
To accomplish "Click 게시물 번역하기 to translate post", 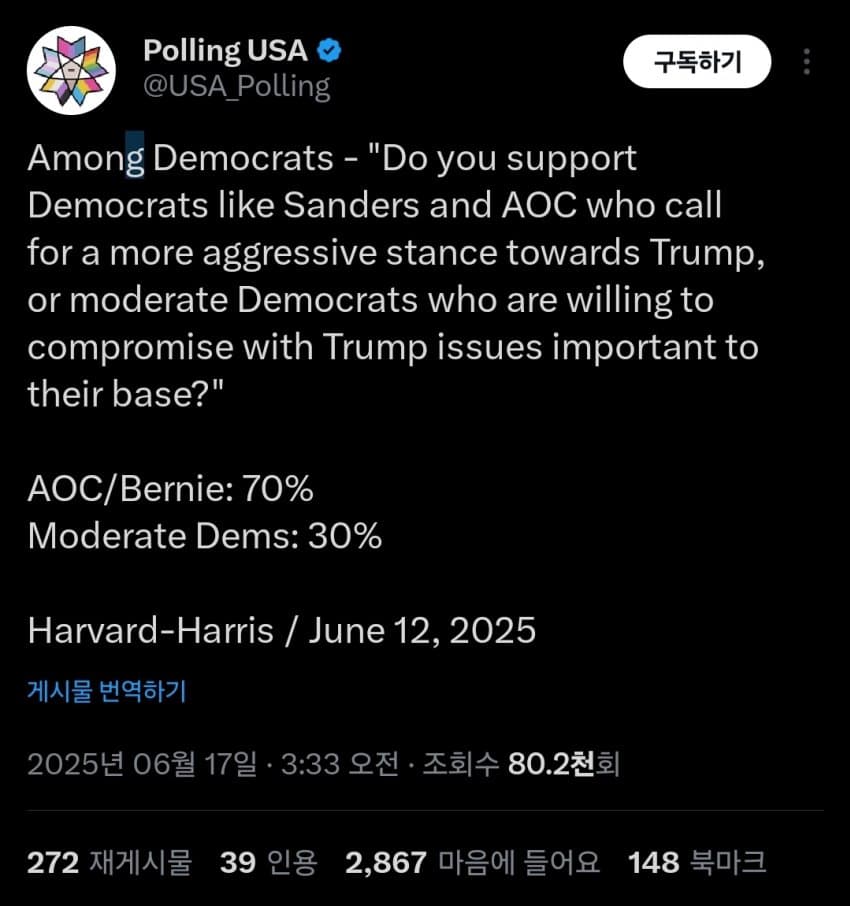I will [107, 690].
